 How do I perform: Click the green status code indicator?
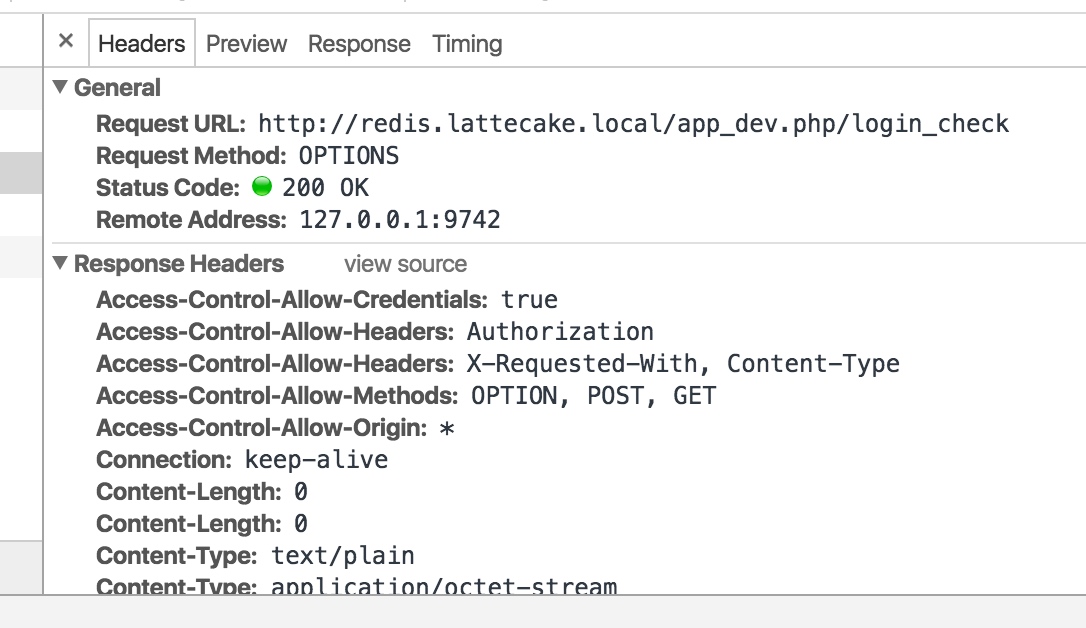pos(262,186)
